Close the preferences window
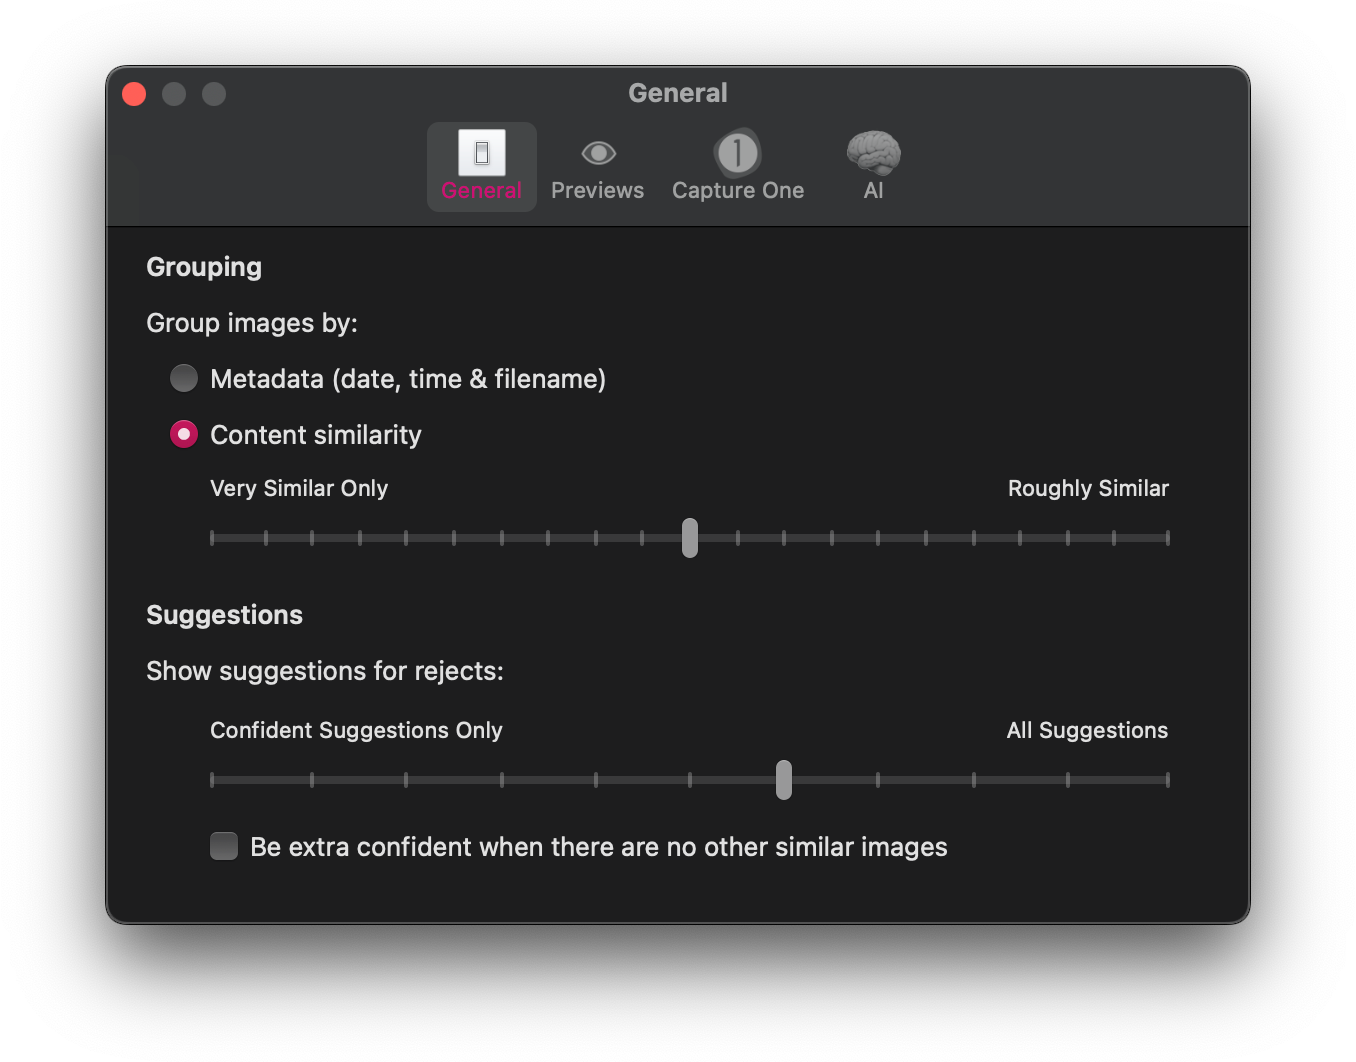 click(134, 94)
